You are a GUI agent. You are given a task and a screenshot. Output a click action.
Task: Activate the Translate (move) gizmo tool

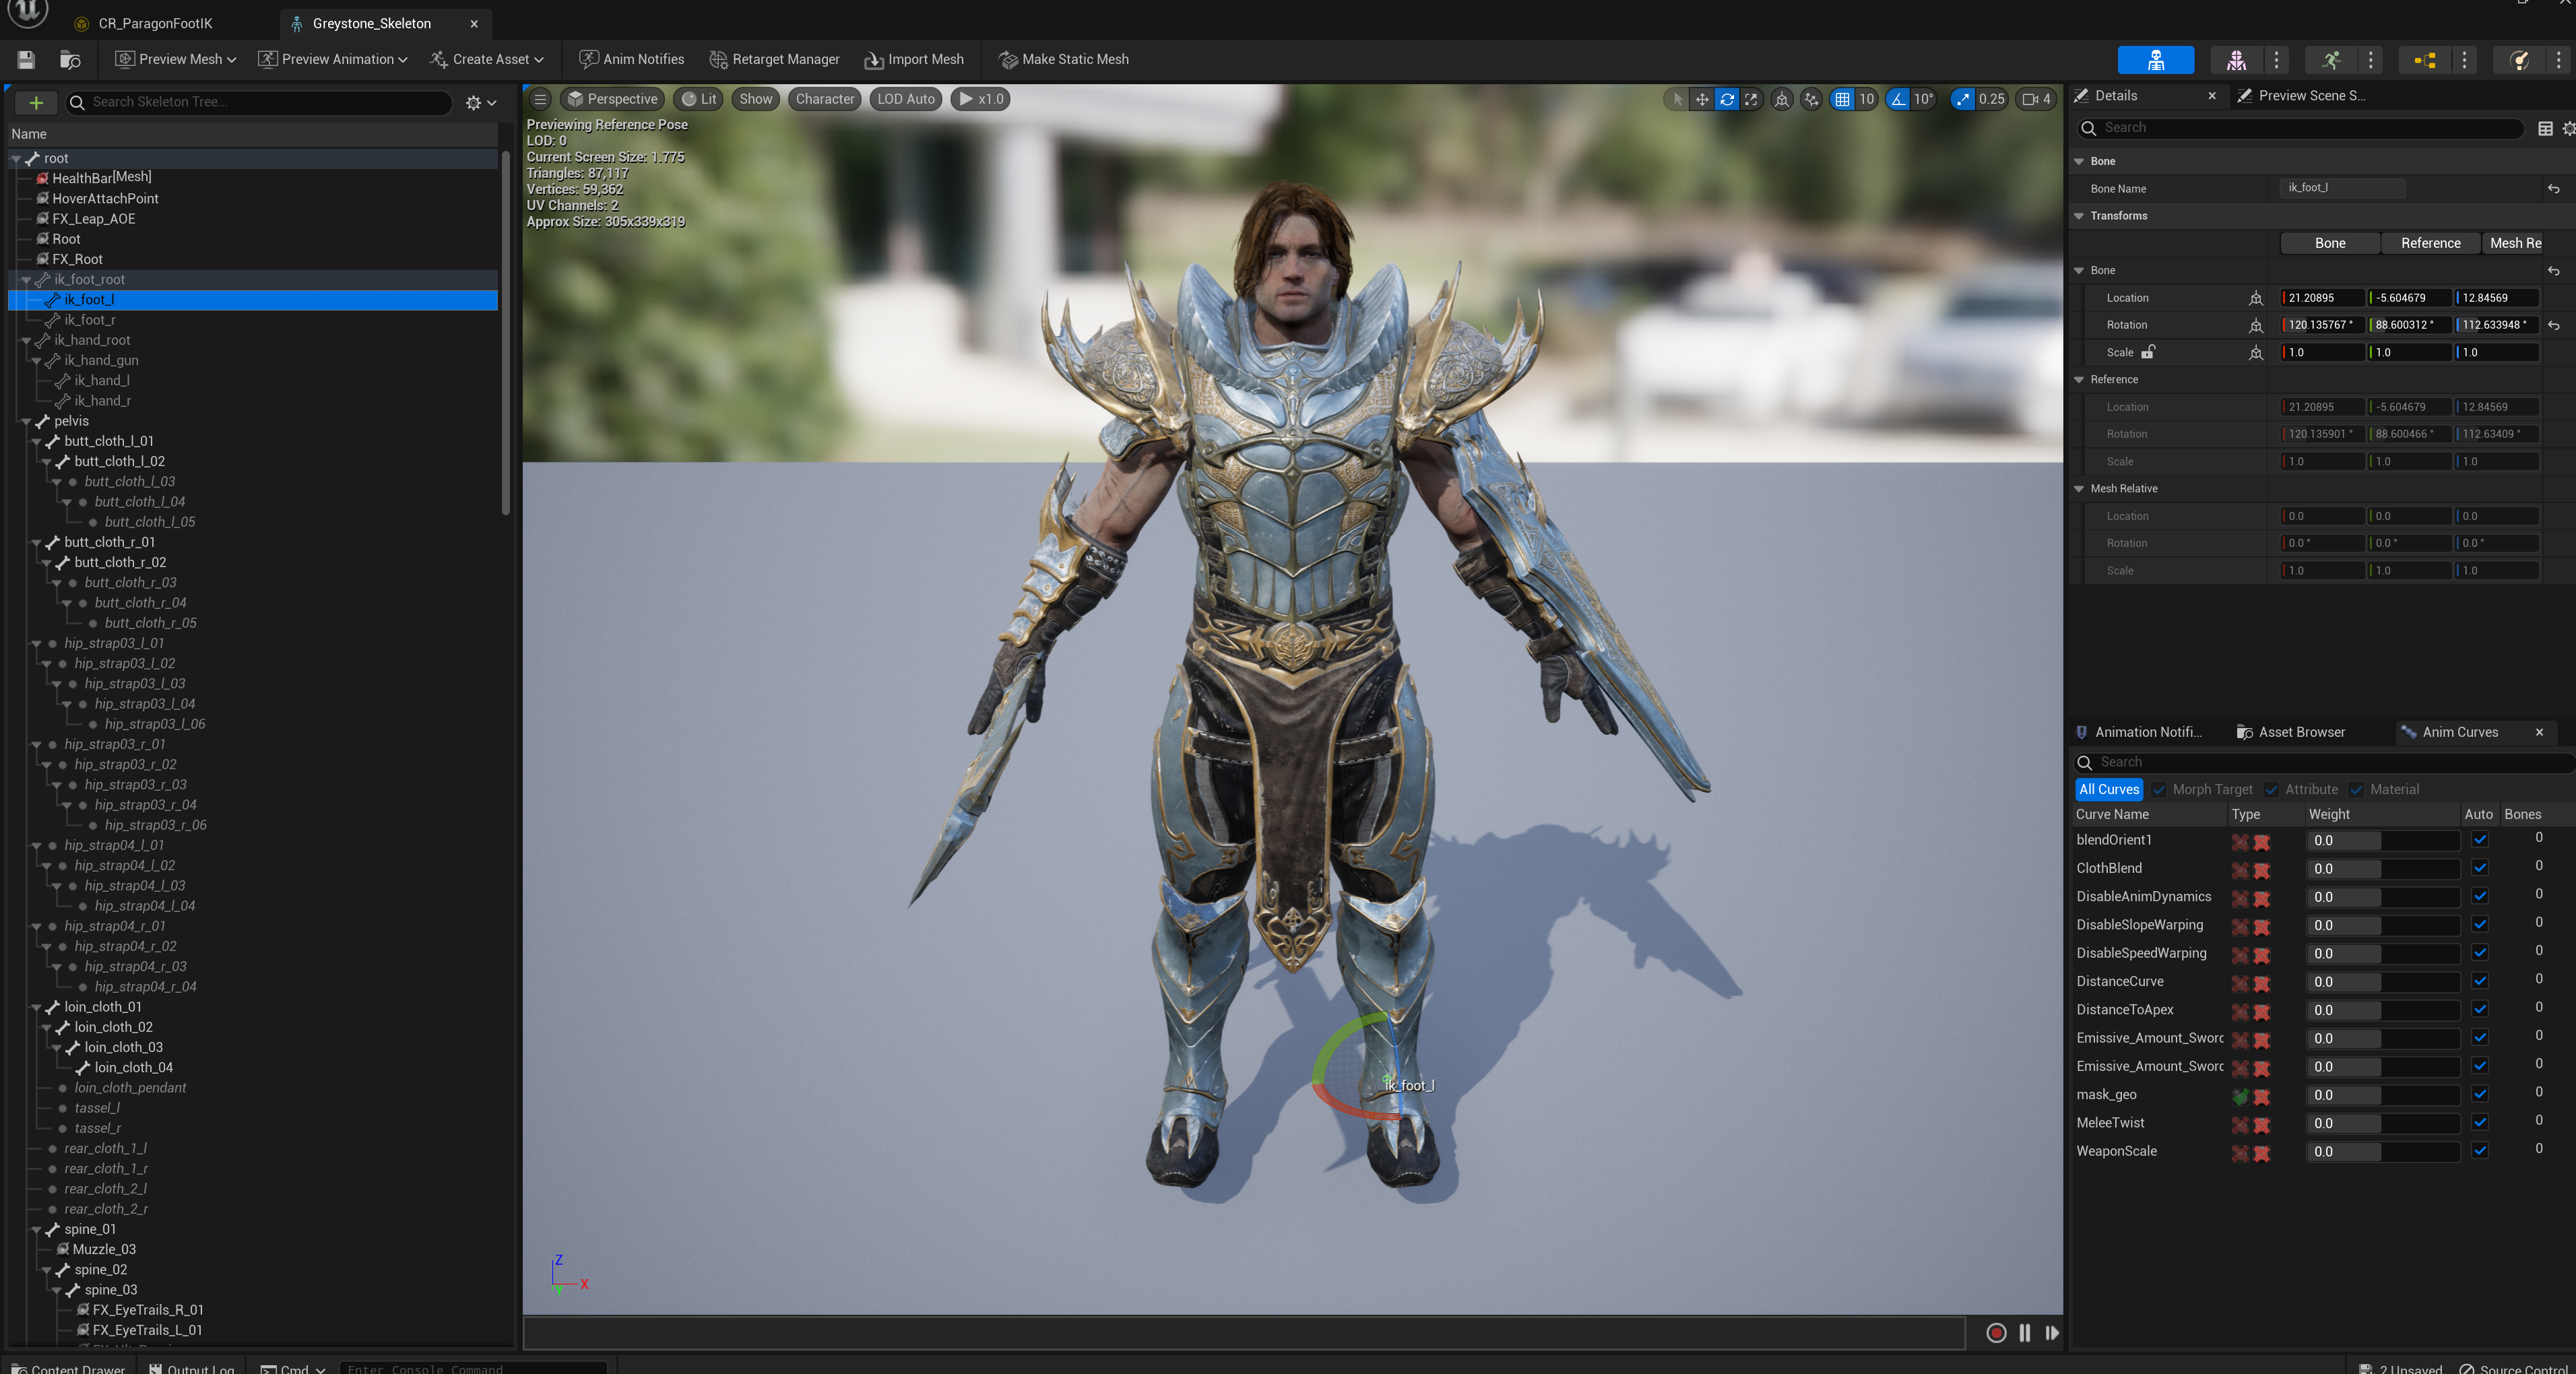[x=1702, y=99]
